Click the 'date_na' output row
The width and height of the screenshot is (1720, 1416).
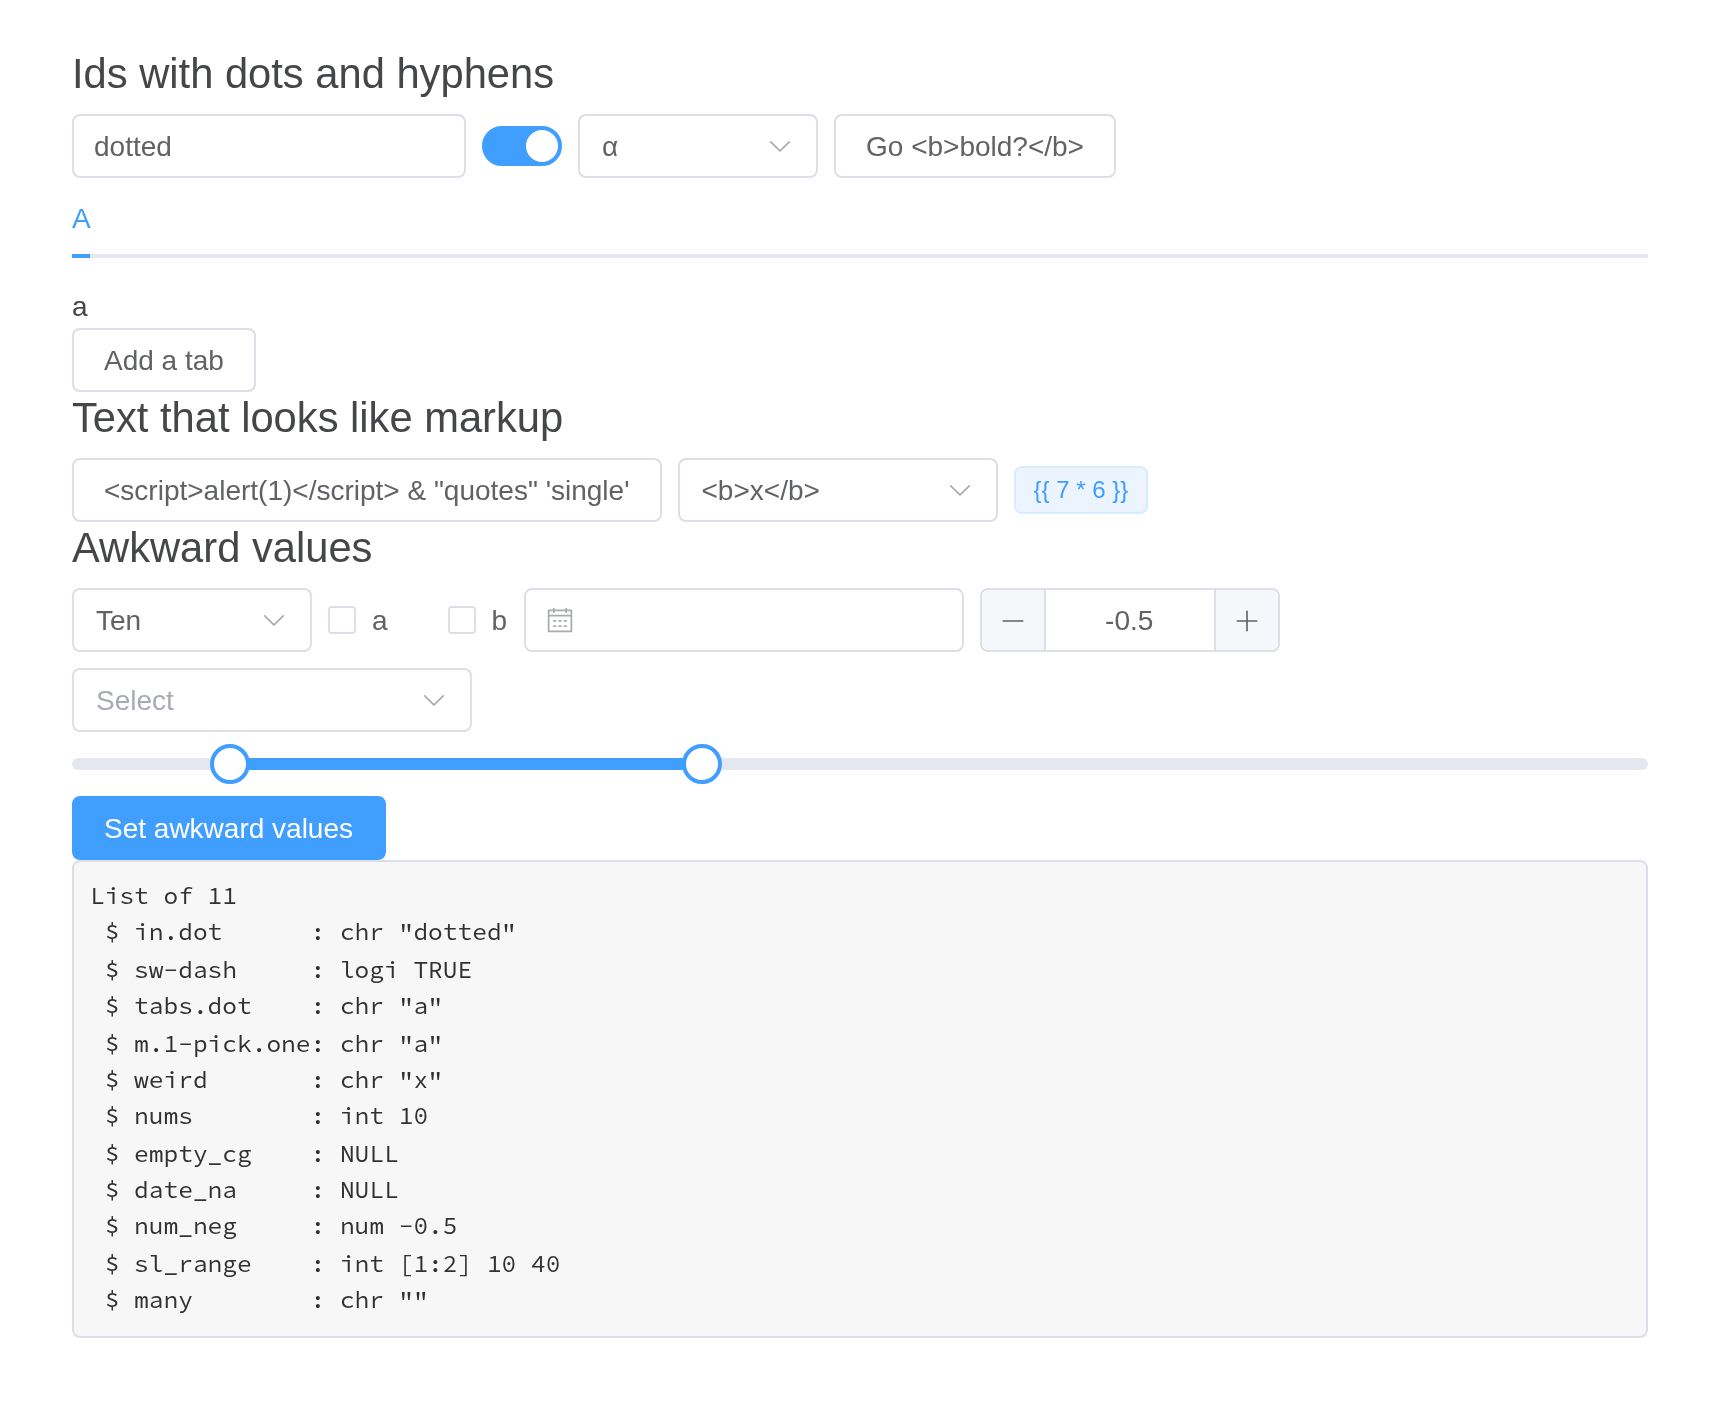coord(251,1190)
